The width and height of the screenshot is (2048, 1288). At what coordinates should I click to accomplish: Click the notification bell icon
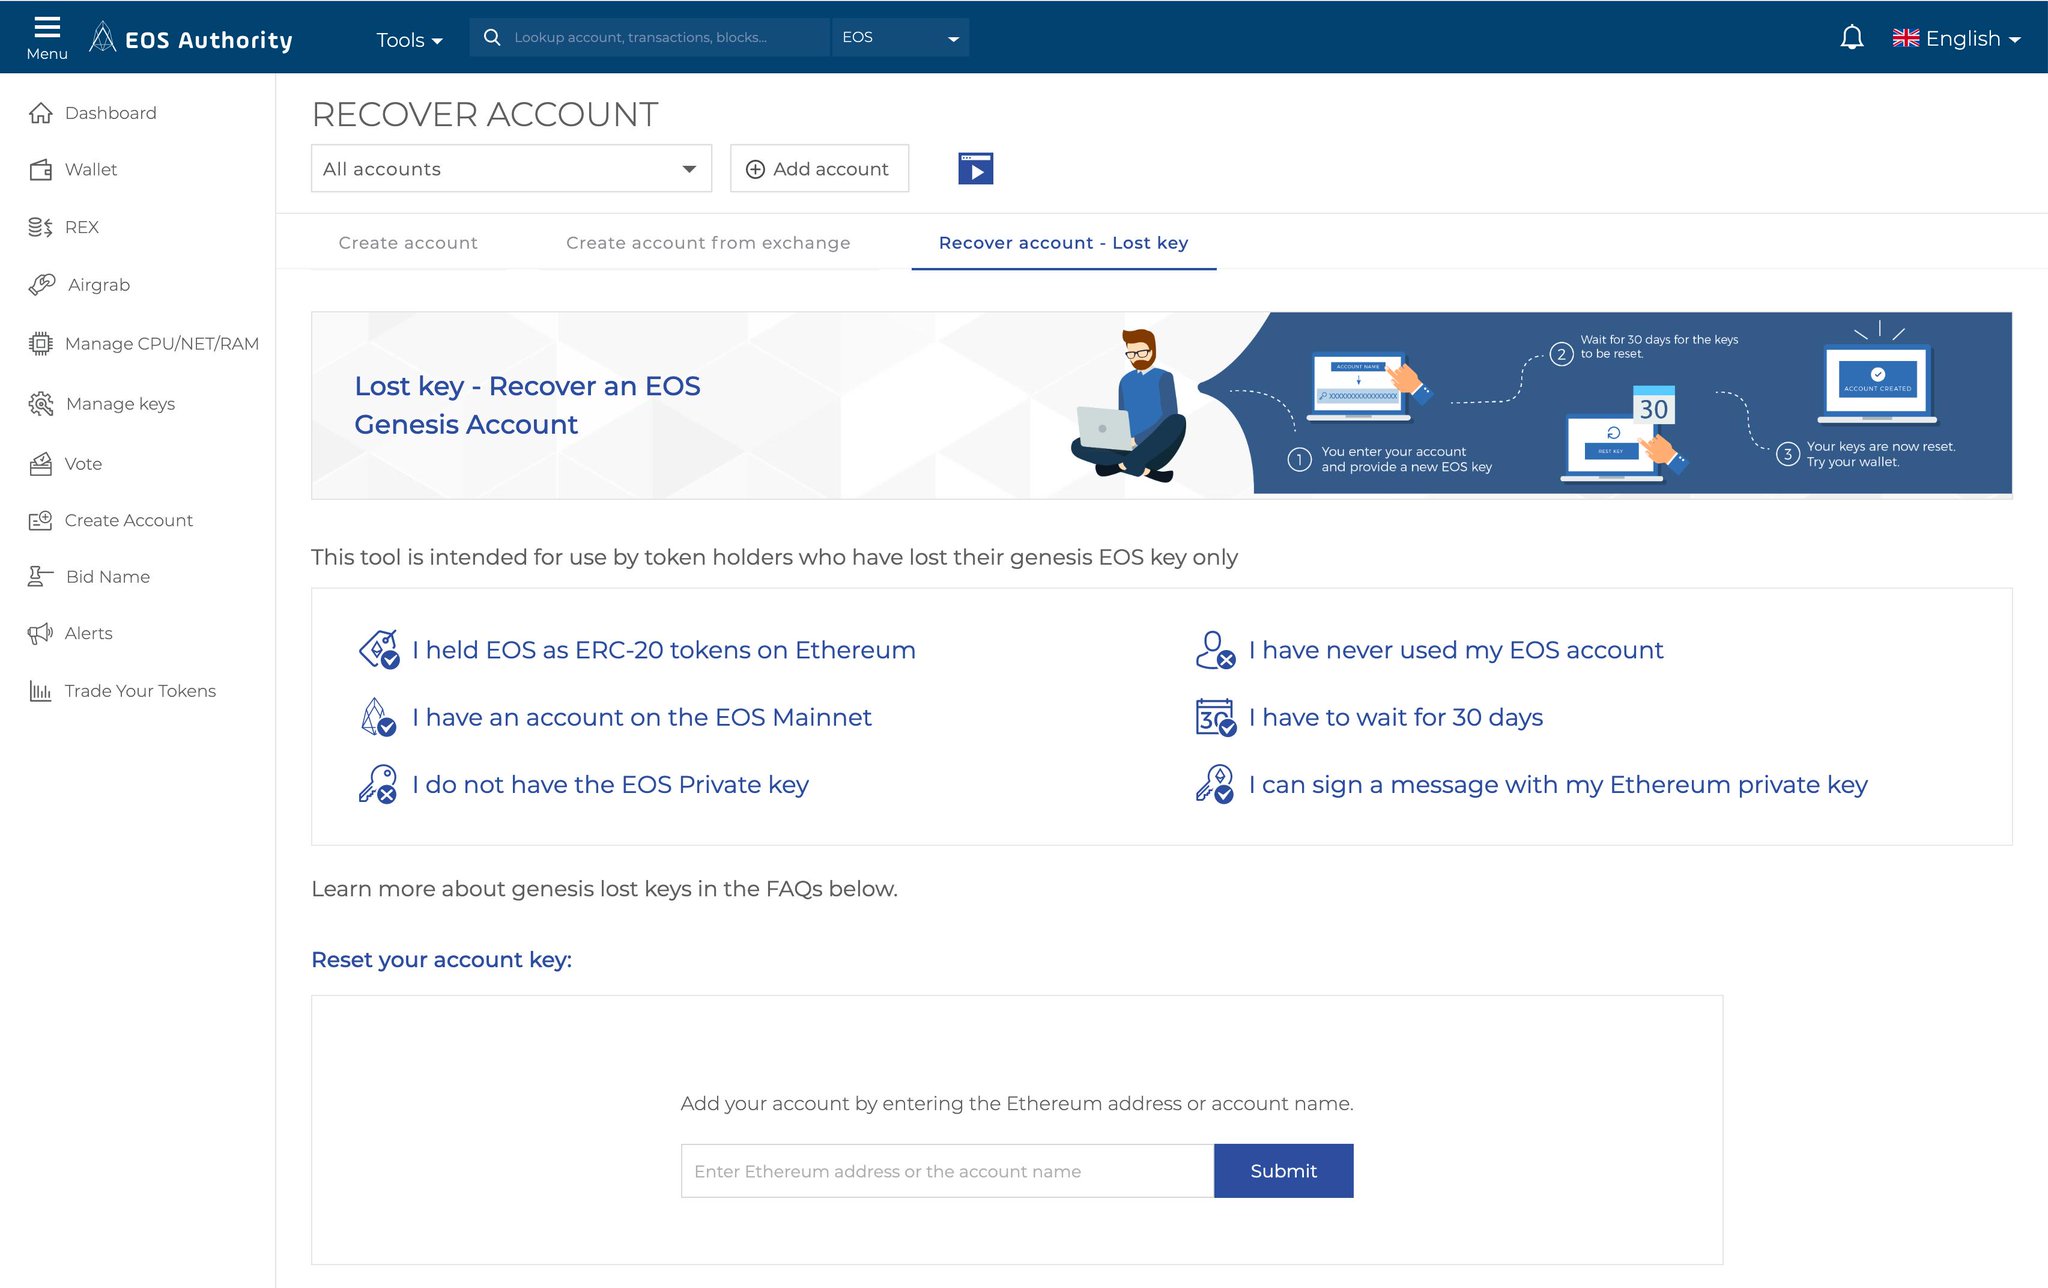(x=1851, y=38)
